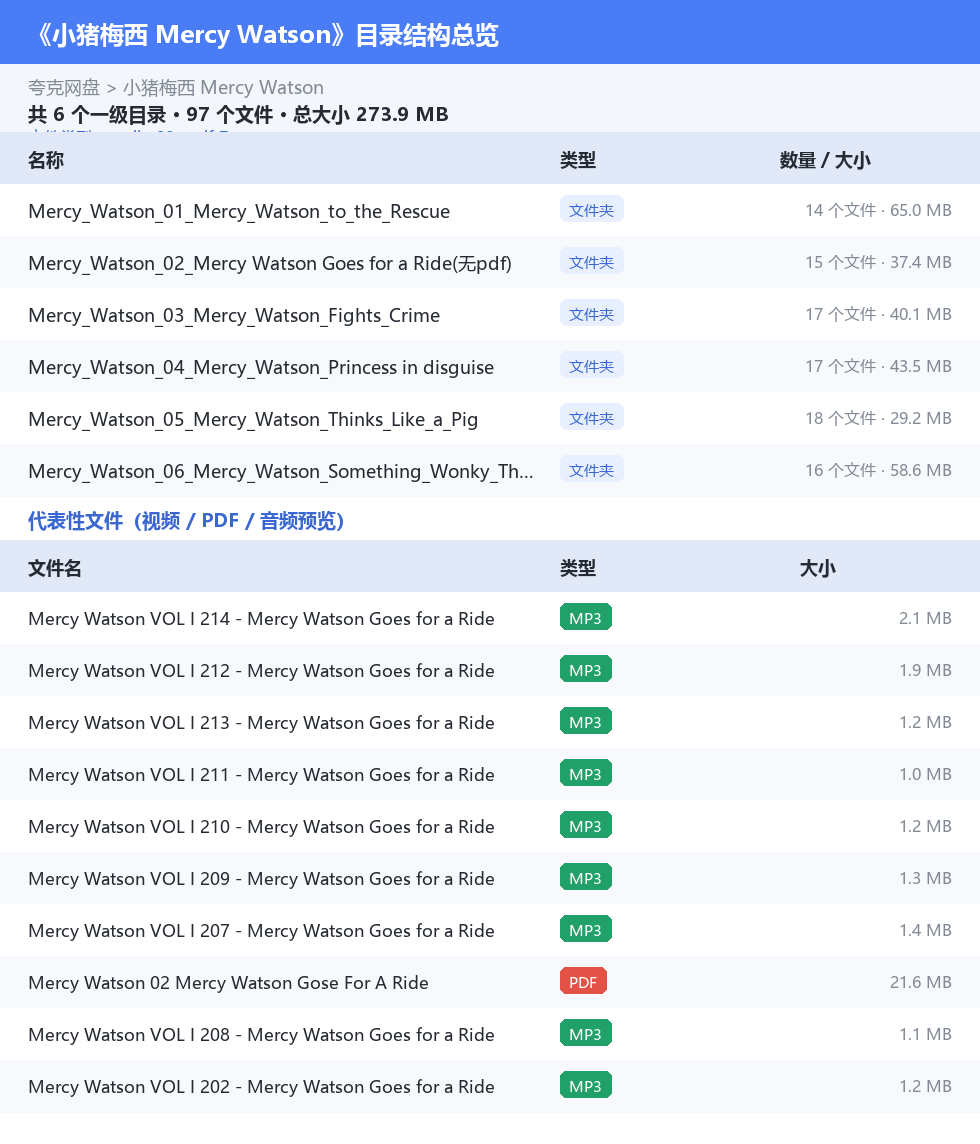Click the 1.9 MB size value
This screenshot has height=1144, width=980.
pos(925,670)
